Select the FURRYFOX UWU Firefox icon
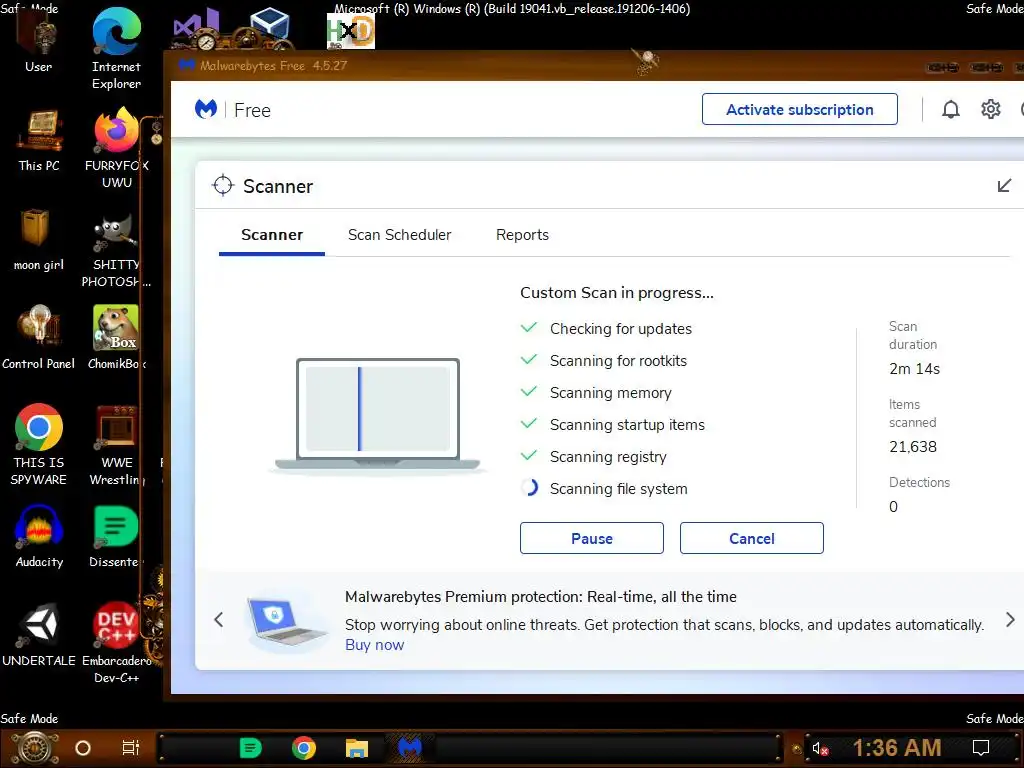This screenshot has width=1024, height=768. (116, 148)
